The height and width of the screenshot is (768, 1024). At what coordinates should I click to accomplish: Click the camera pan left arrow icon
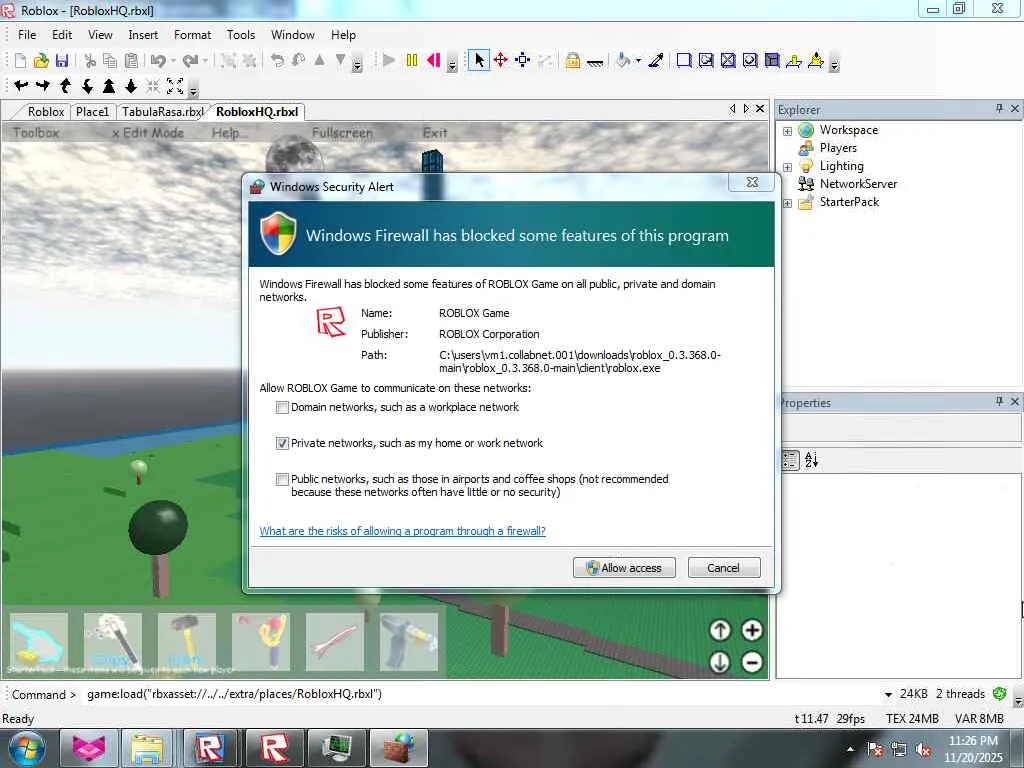tap(21, 86)
